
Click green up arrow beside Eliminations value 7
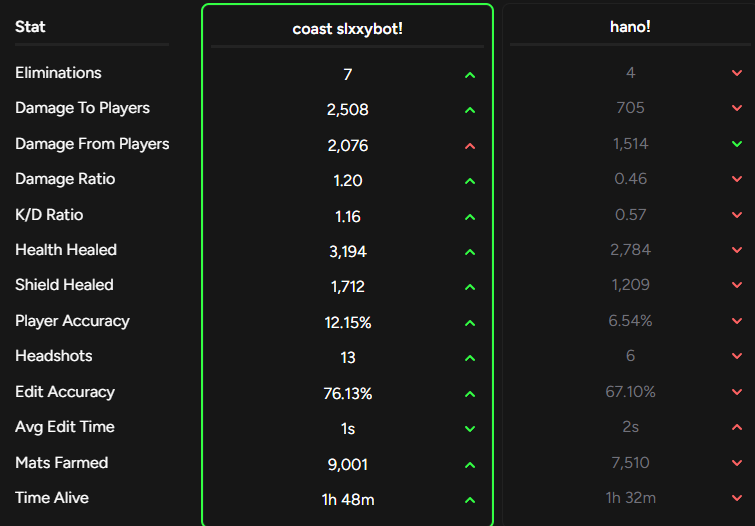[470, 75]
